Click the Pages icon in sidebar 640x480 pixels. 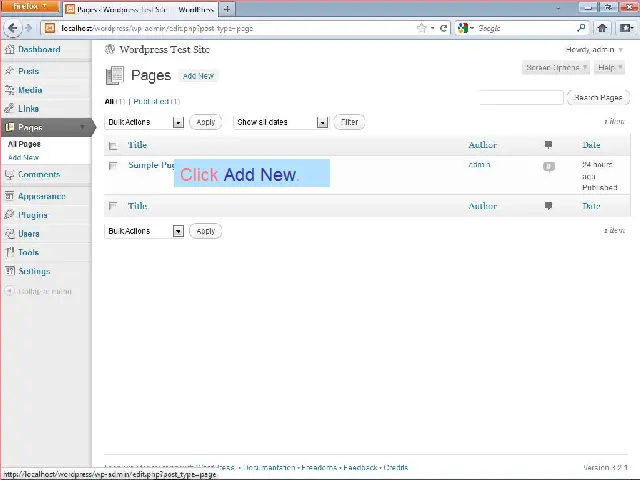9,127
